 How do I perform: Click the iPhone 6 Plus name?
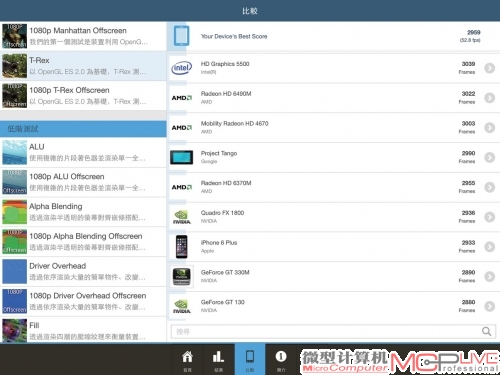point(219,242)
